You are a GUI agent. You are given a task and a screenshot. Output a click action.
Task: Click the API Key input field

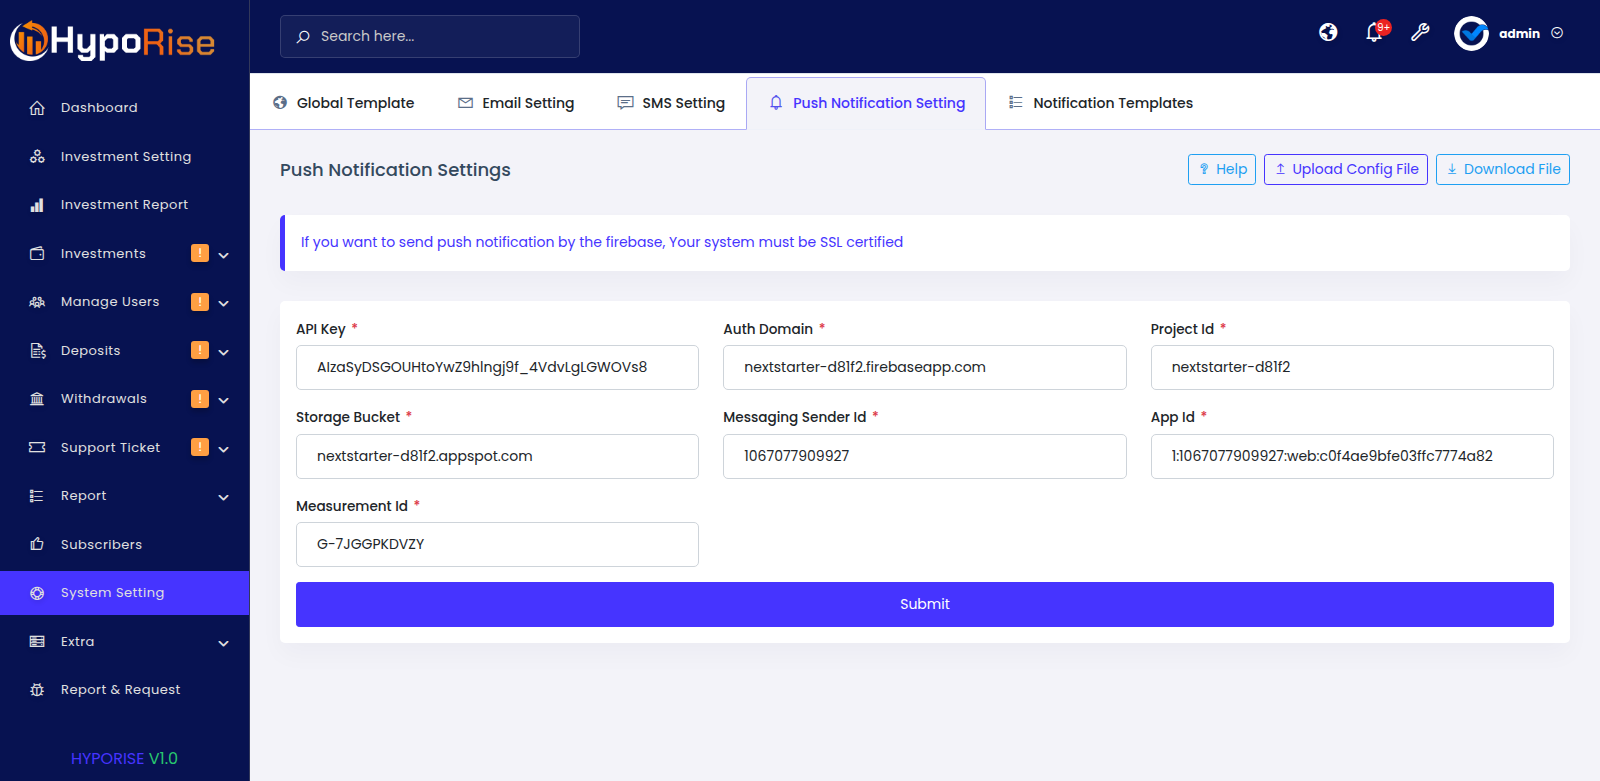coord(497,367)
